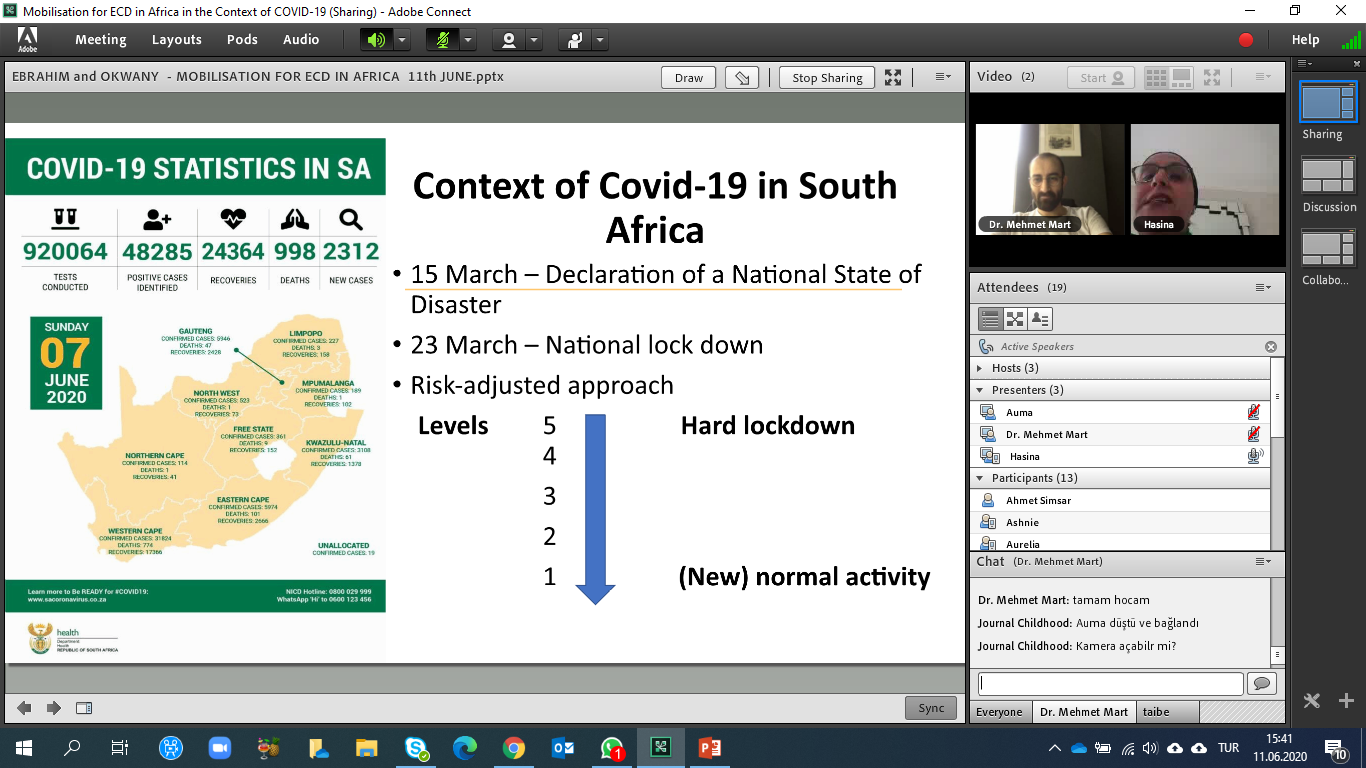Open the Pods menu
Viewport: 1366px width, 768px height.
(242, 40)
